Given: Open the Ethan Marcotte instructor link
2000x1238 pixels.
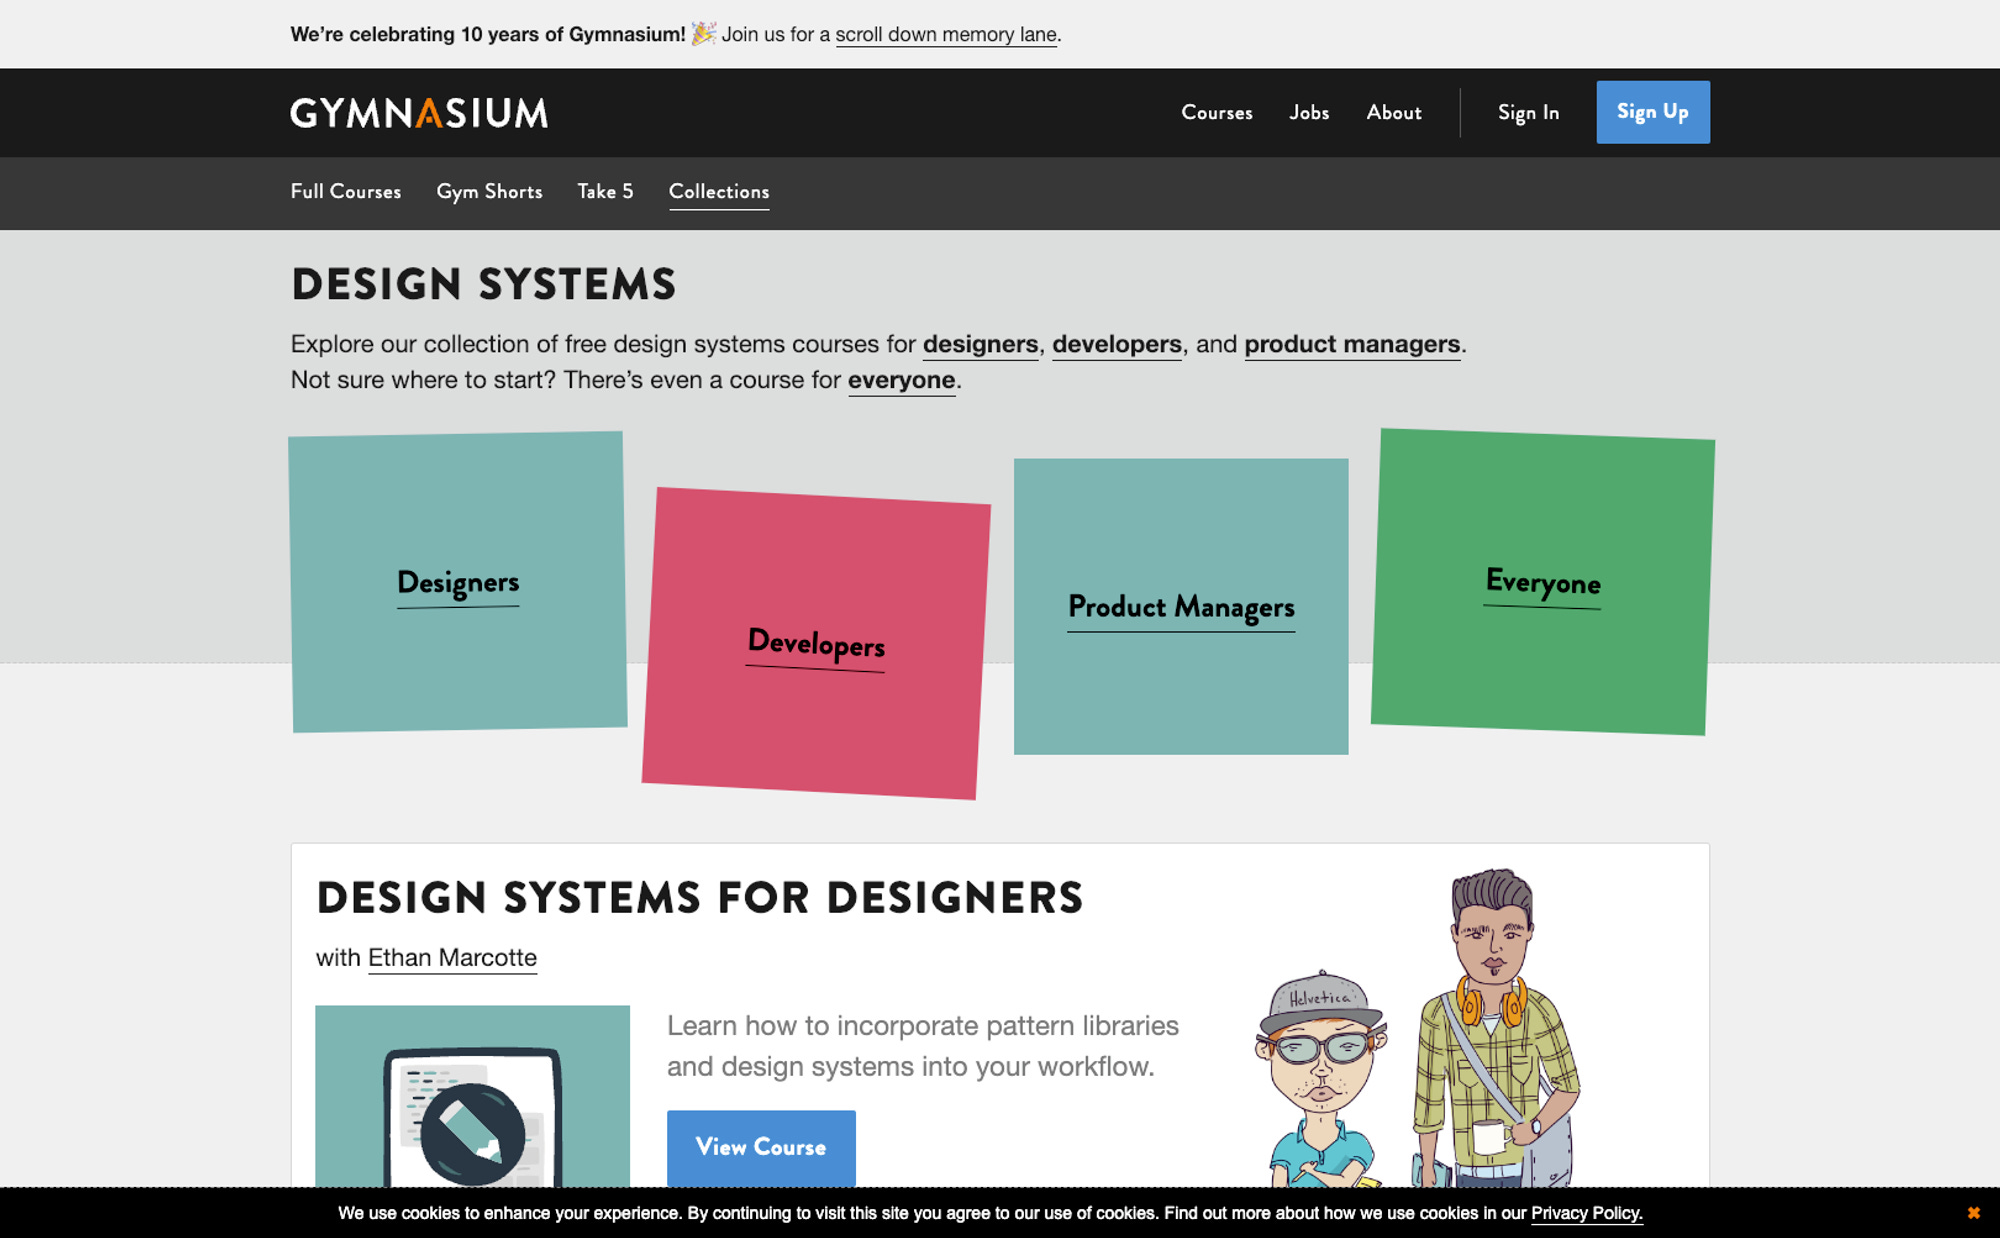Looking at the screenshot, I should 452,958.
